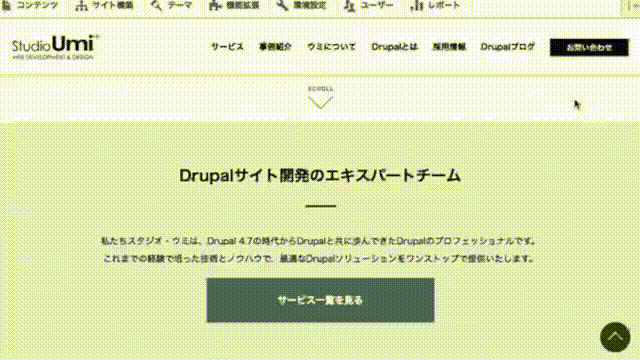Go to the 事例紹介 navigation link
Screen dimensions: 640x360
tap(275, 47)
